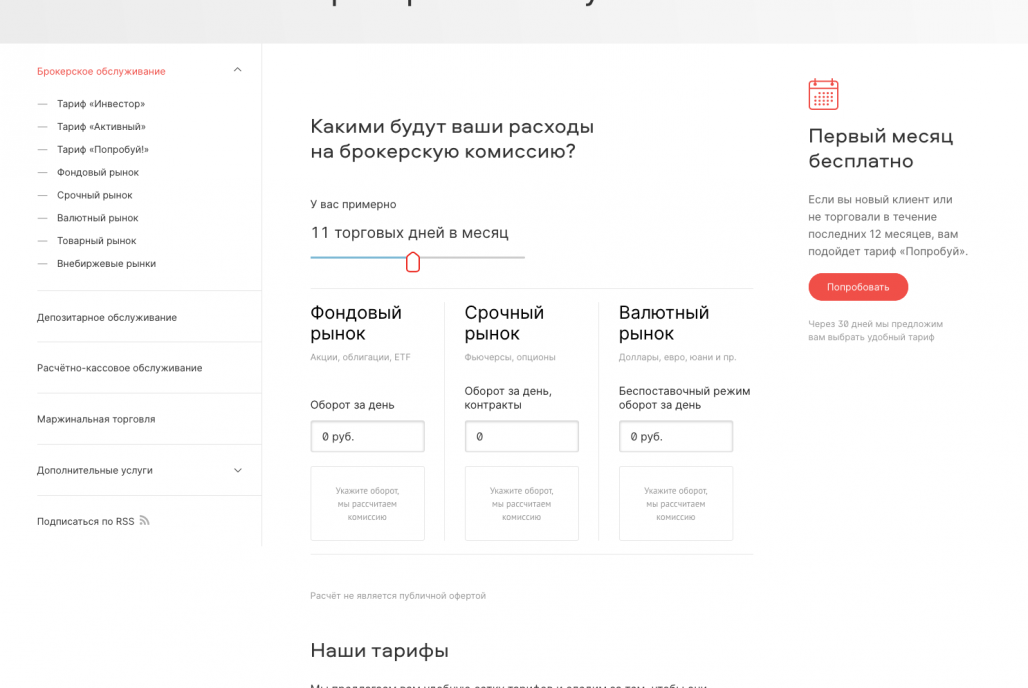Click the Срочный рынок contracts input field
This screenshot has height=688, width=1028.
(521, 437)
